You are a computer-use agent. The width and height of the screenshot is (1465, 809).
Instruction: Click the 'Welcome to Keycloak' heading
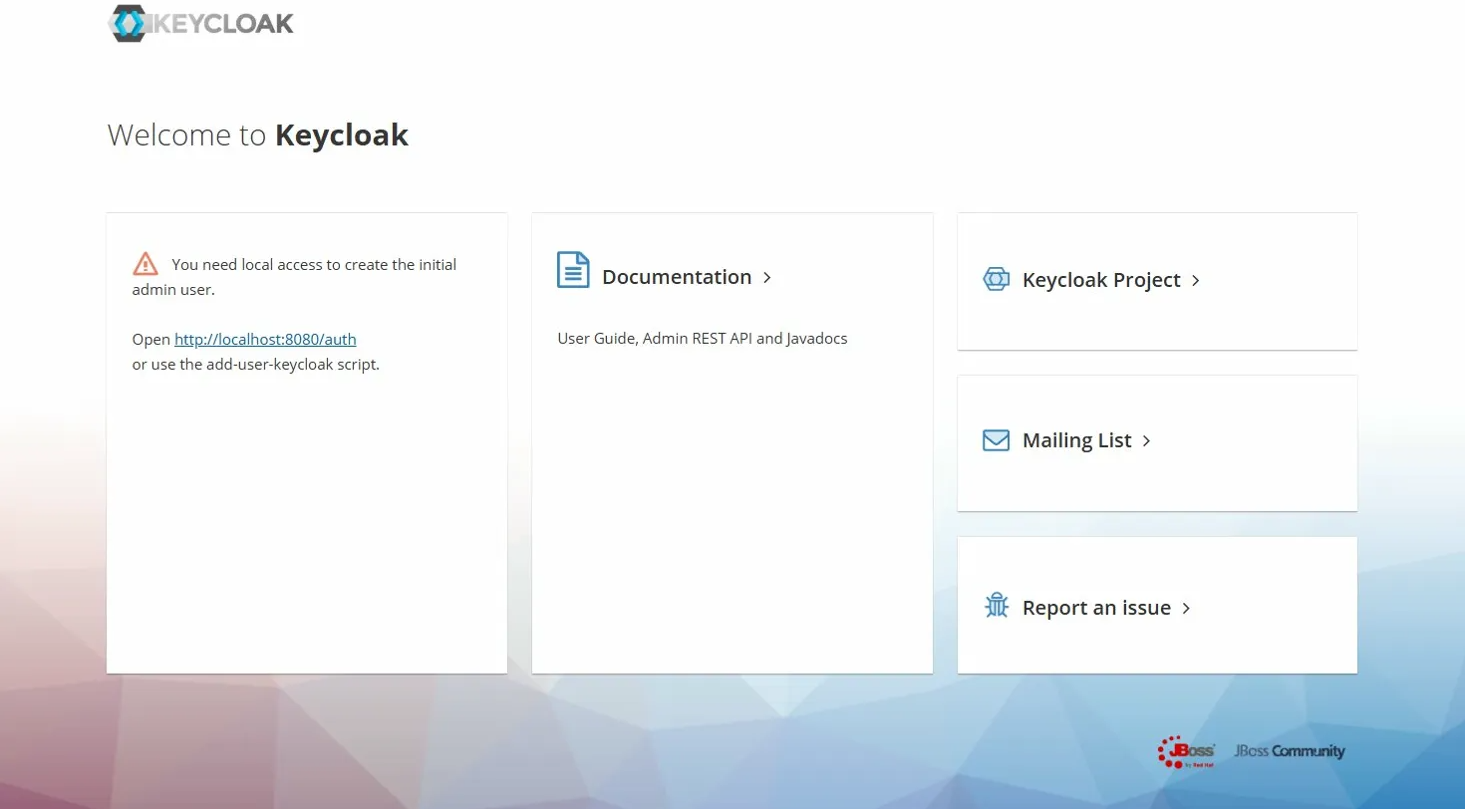tap(258, 135)
